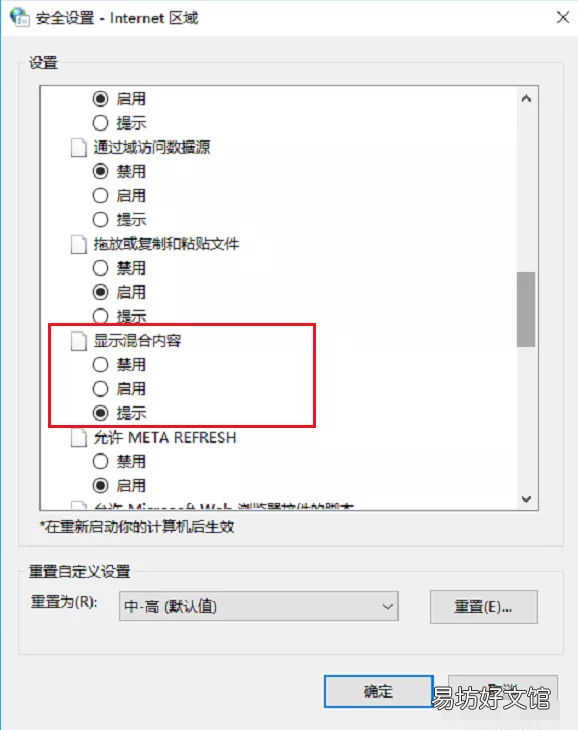Select 禁用 under 拖放或复制和粘贴文件
Image resolution: width=578 pixels, height=730 pixels.
point(101,268)
